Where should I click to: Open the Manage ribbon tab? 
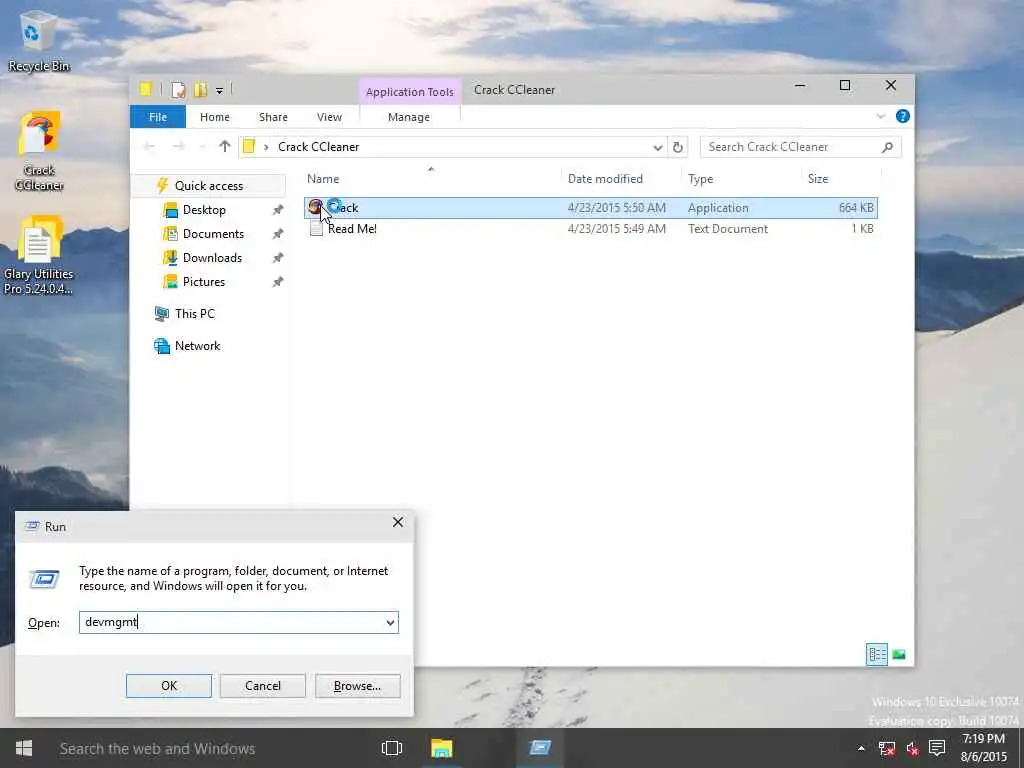click(409, 117)
